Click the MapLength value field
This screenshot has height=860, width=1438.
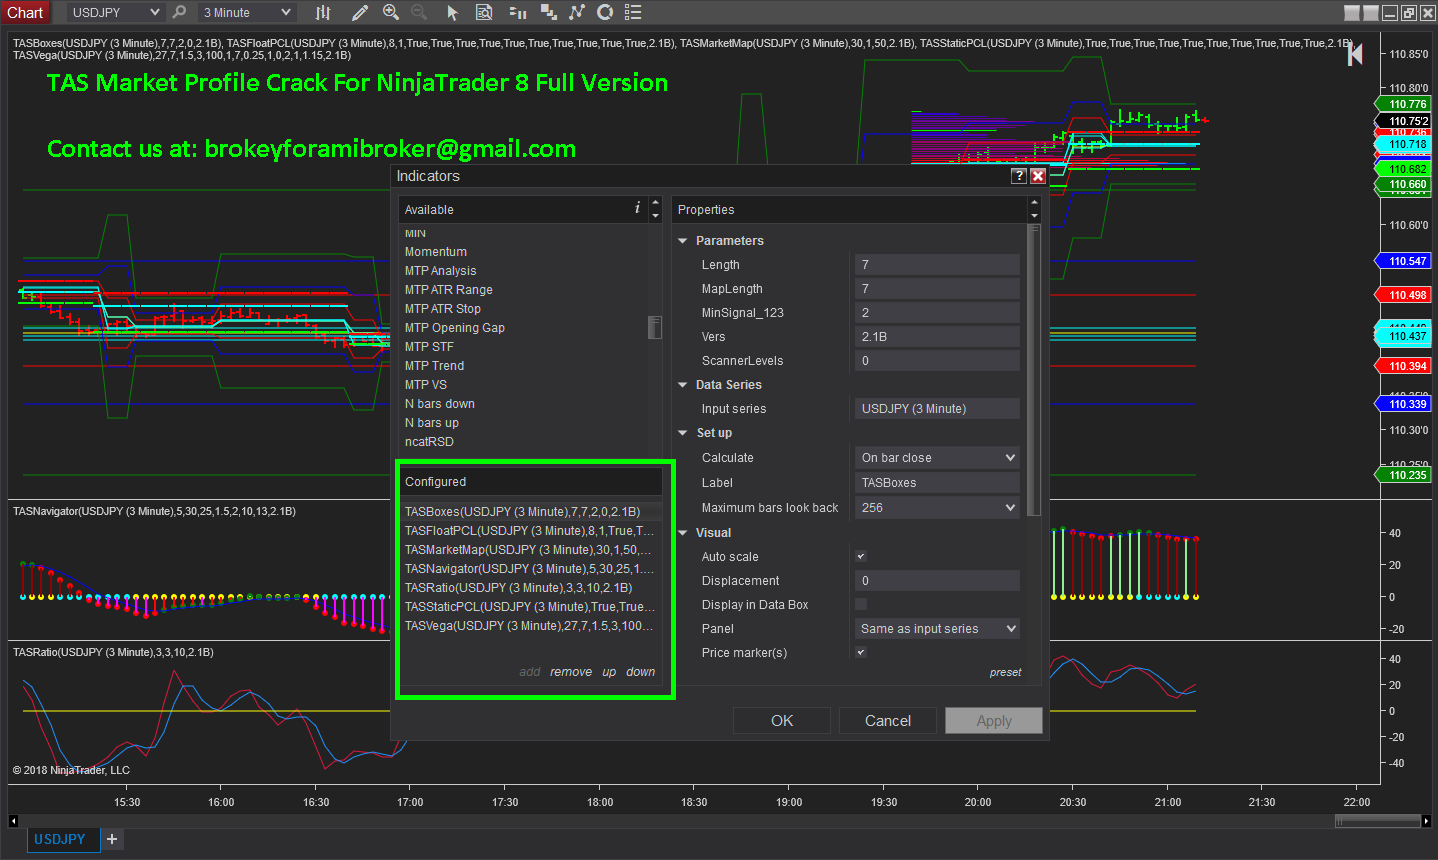click(937, 288)
